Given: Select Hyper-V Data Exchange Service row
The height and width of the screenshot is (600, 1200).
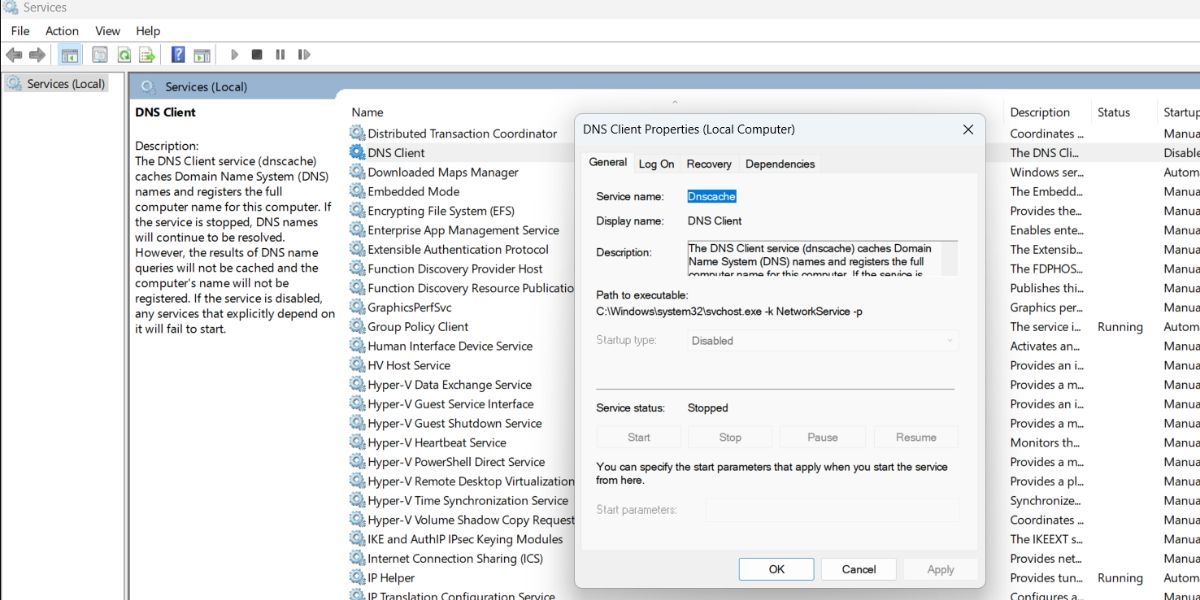Looking at the screenshot, I should 449,384.
